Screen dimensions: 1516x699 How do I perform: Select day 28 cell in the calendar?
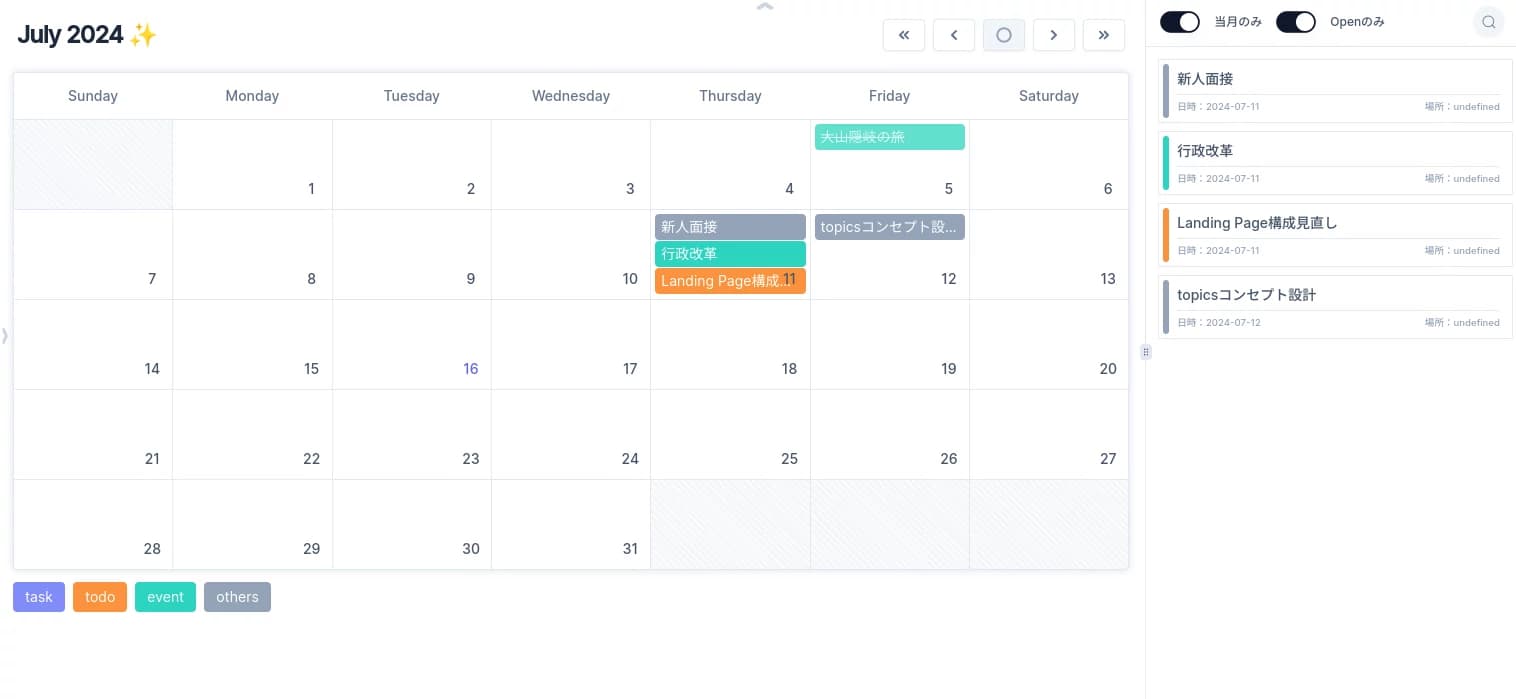pos(93,524)
